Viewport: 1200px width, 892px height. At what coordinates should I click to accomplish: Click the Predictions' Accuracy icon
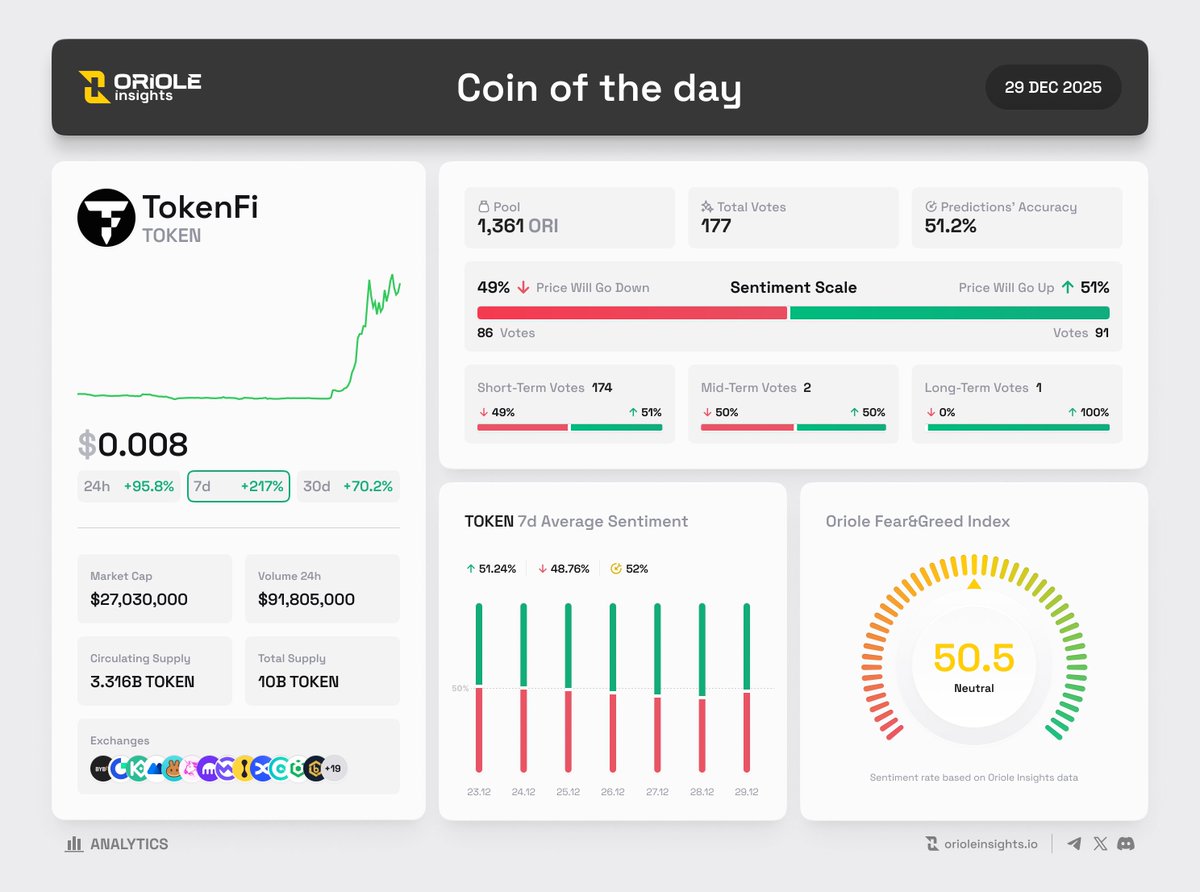931,207
